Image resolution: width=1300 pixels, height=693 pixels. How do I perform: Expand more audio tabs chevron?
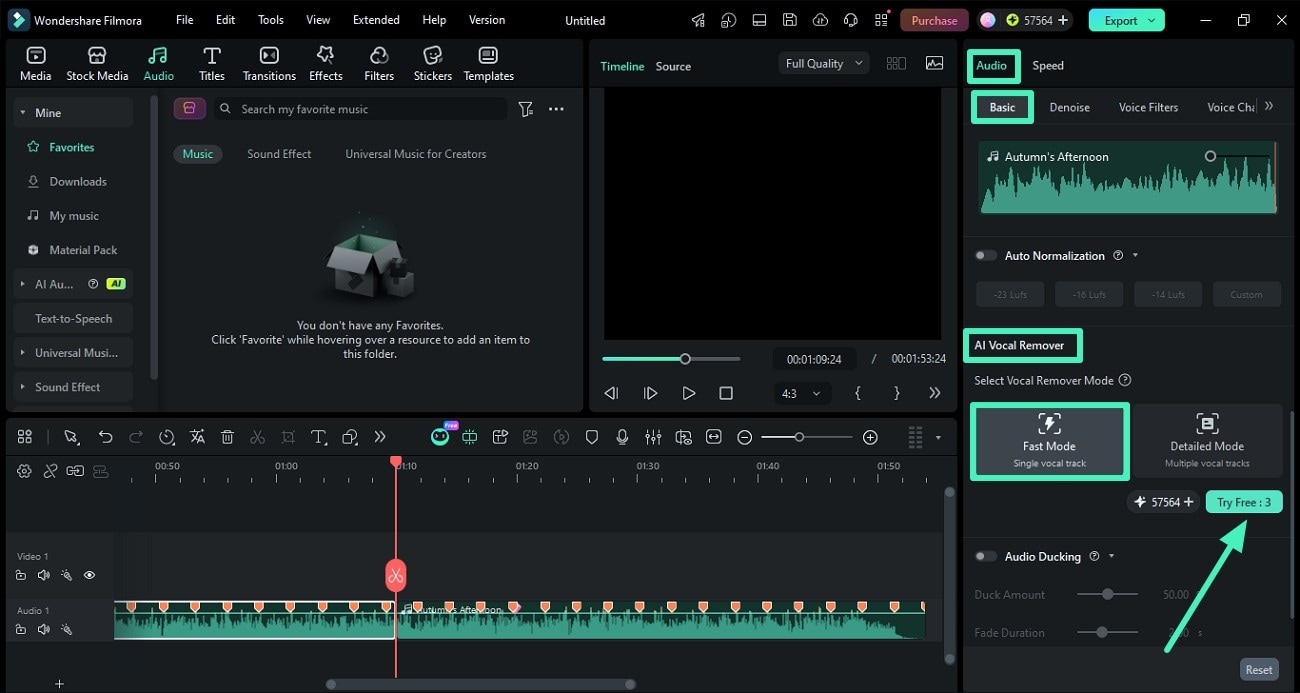(1268, 106)
